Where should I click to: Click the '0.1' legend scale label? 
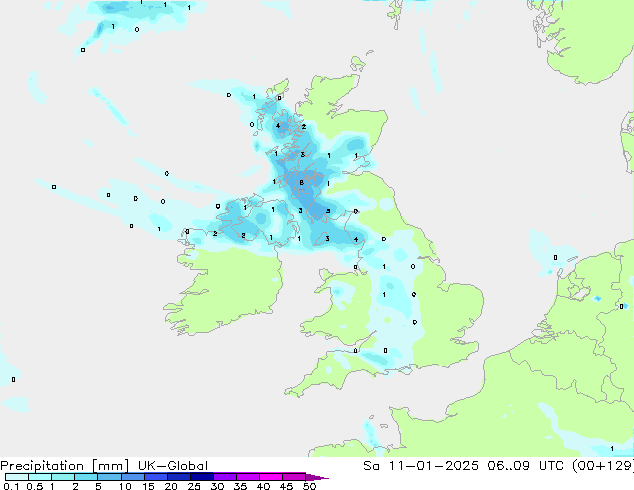(11, 486)
